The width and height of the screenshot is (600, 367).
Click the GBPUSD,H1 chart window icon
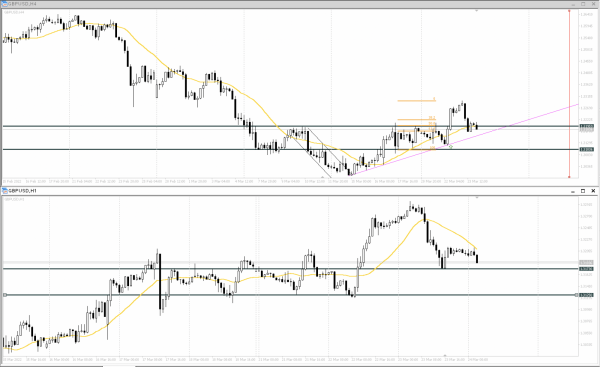click(5, 191)
